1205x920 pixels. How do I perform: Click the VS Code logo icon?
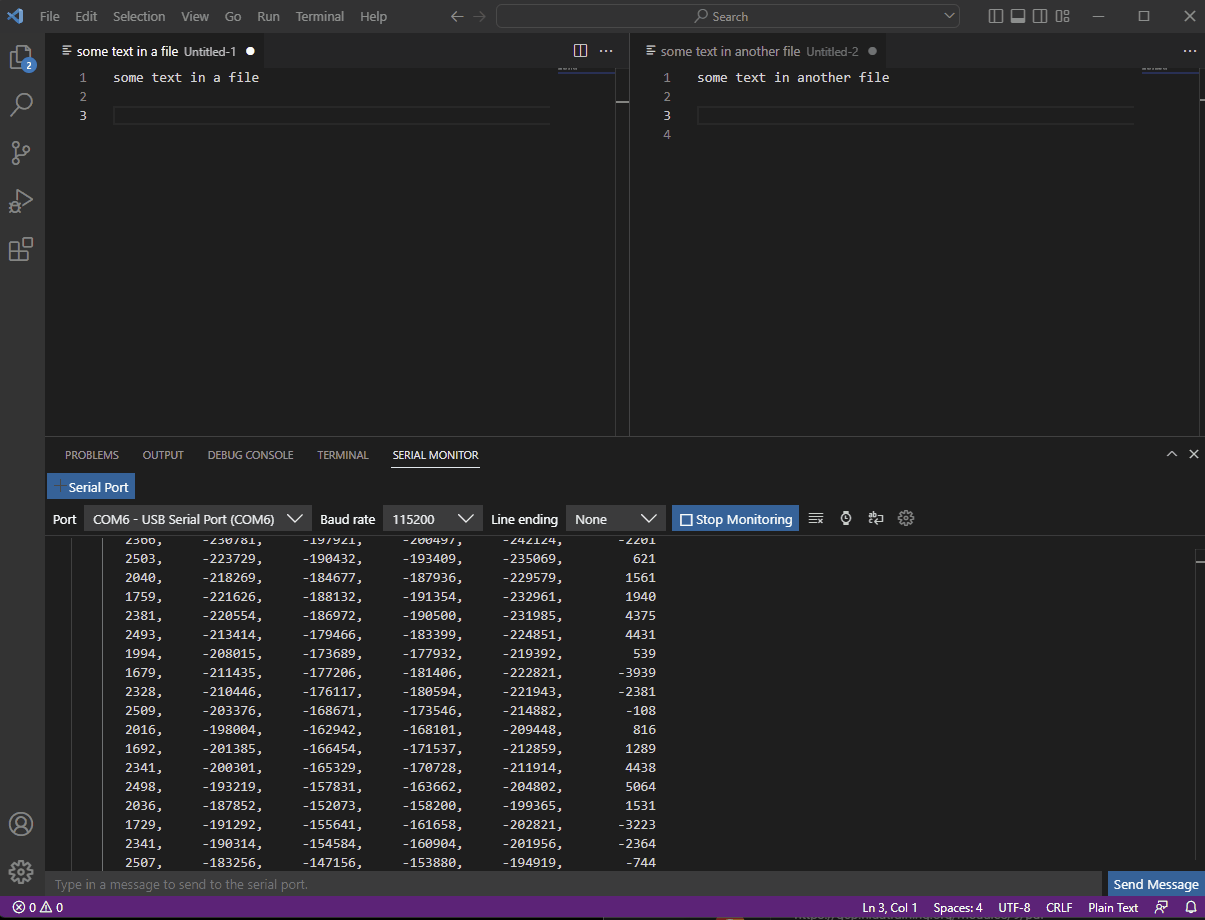15,16
